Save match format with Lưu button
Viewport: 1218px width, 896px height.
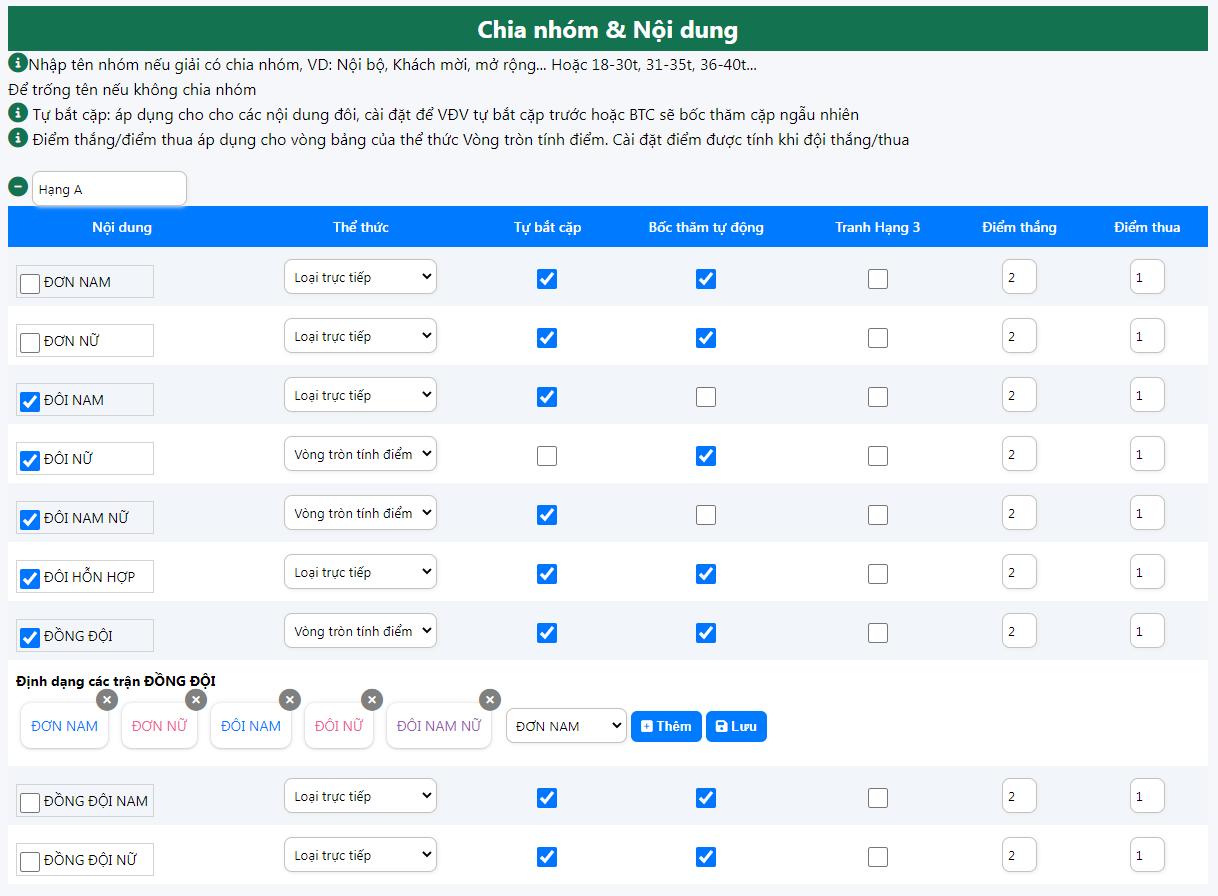click(x=736, y=726)
